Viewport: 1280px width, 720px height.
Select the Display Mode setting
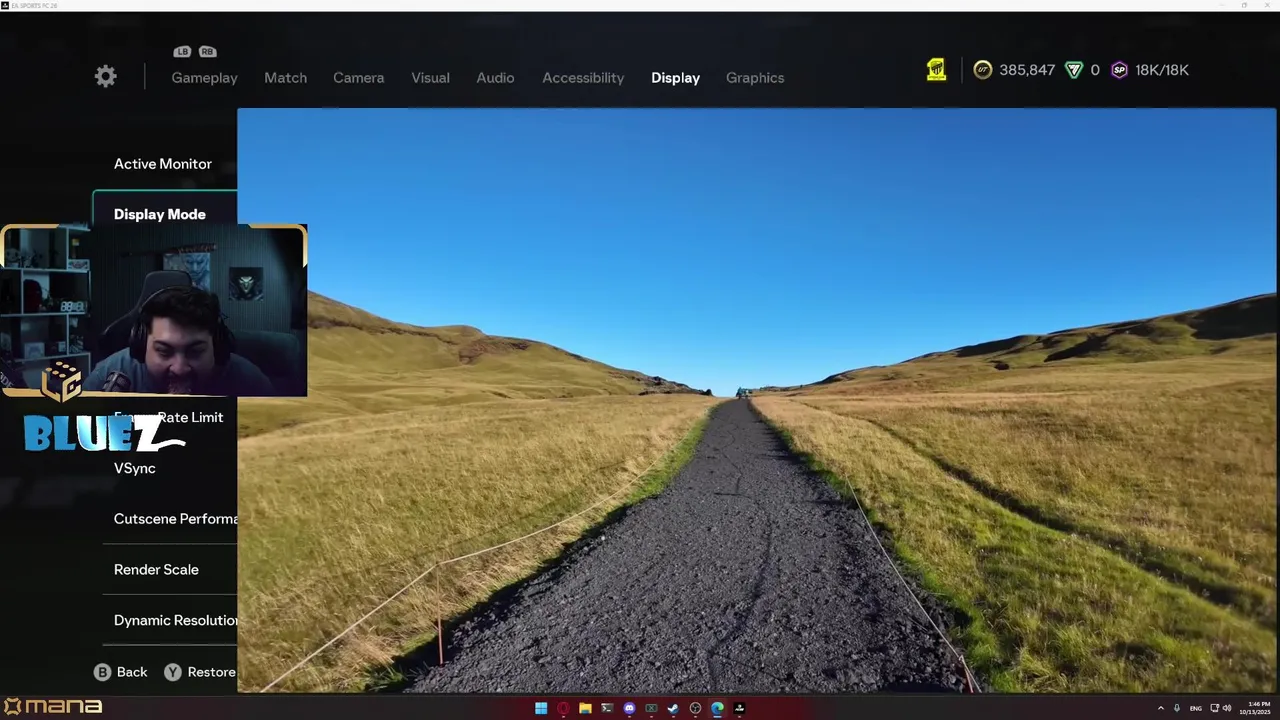[x=165, y=214]
